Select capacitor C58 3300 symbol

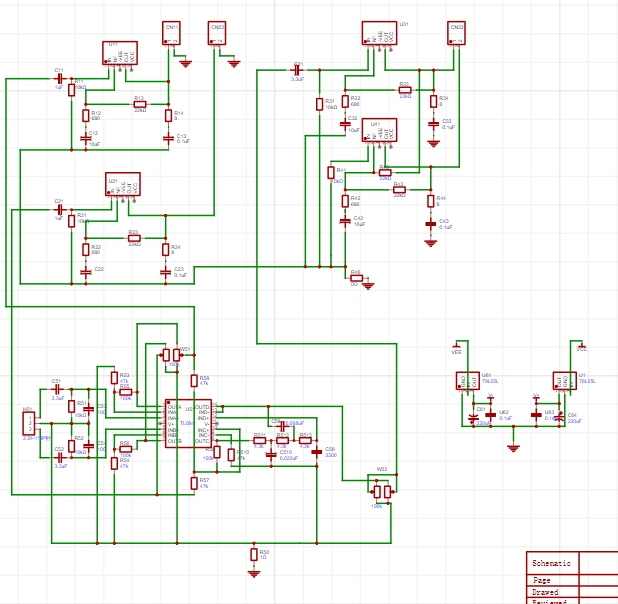(x=317, y=452)
